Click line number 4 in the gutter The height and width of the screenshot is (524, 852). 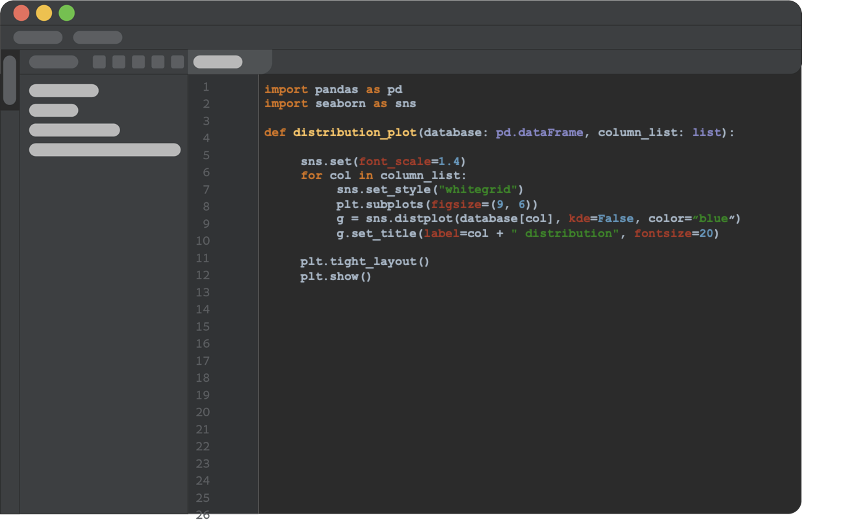pyautogui.click(x=206, y=138)
